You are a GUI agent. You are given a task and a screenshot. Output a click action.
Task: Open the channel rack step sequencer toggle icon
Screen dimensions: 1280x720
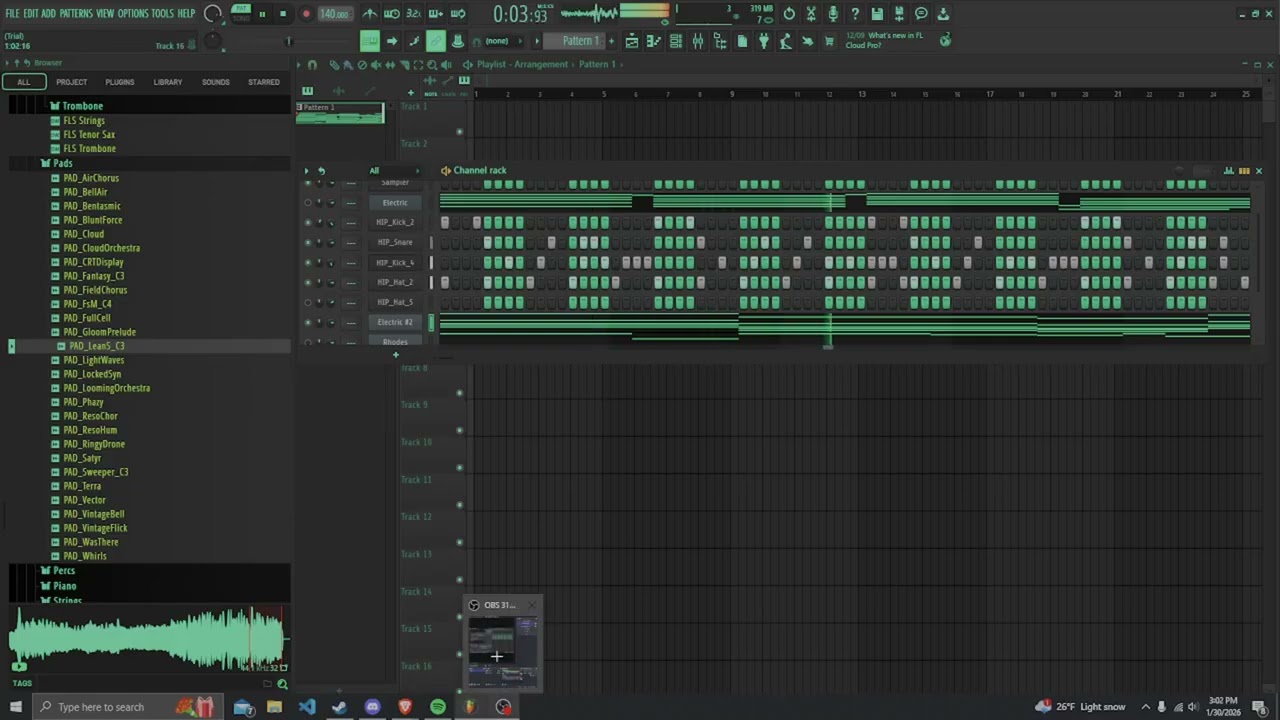(1244, 171)
